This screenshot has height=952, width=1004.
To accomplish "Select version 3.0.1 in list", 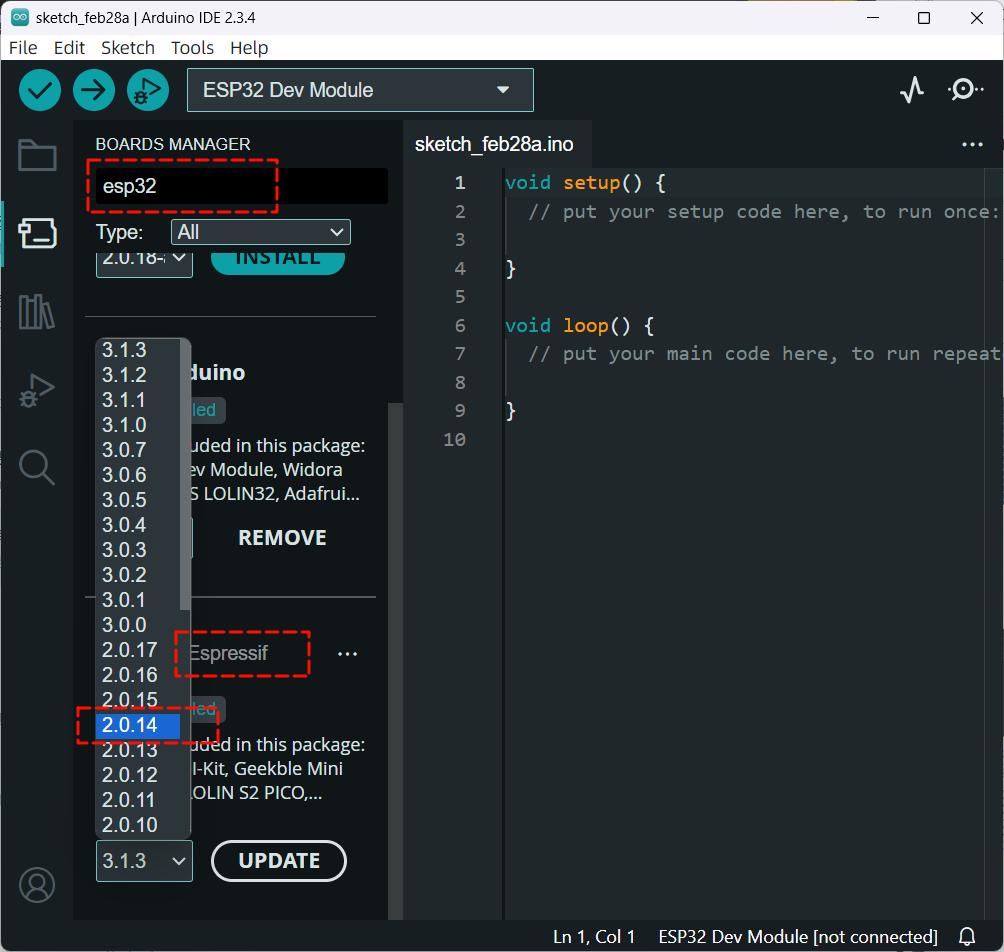I will (138, 599).
